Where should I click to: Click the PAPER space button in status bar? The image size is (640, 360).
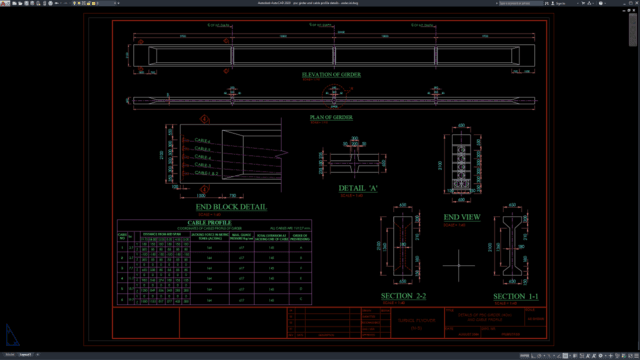click(524, 356)
